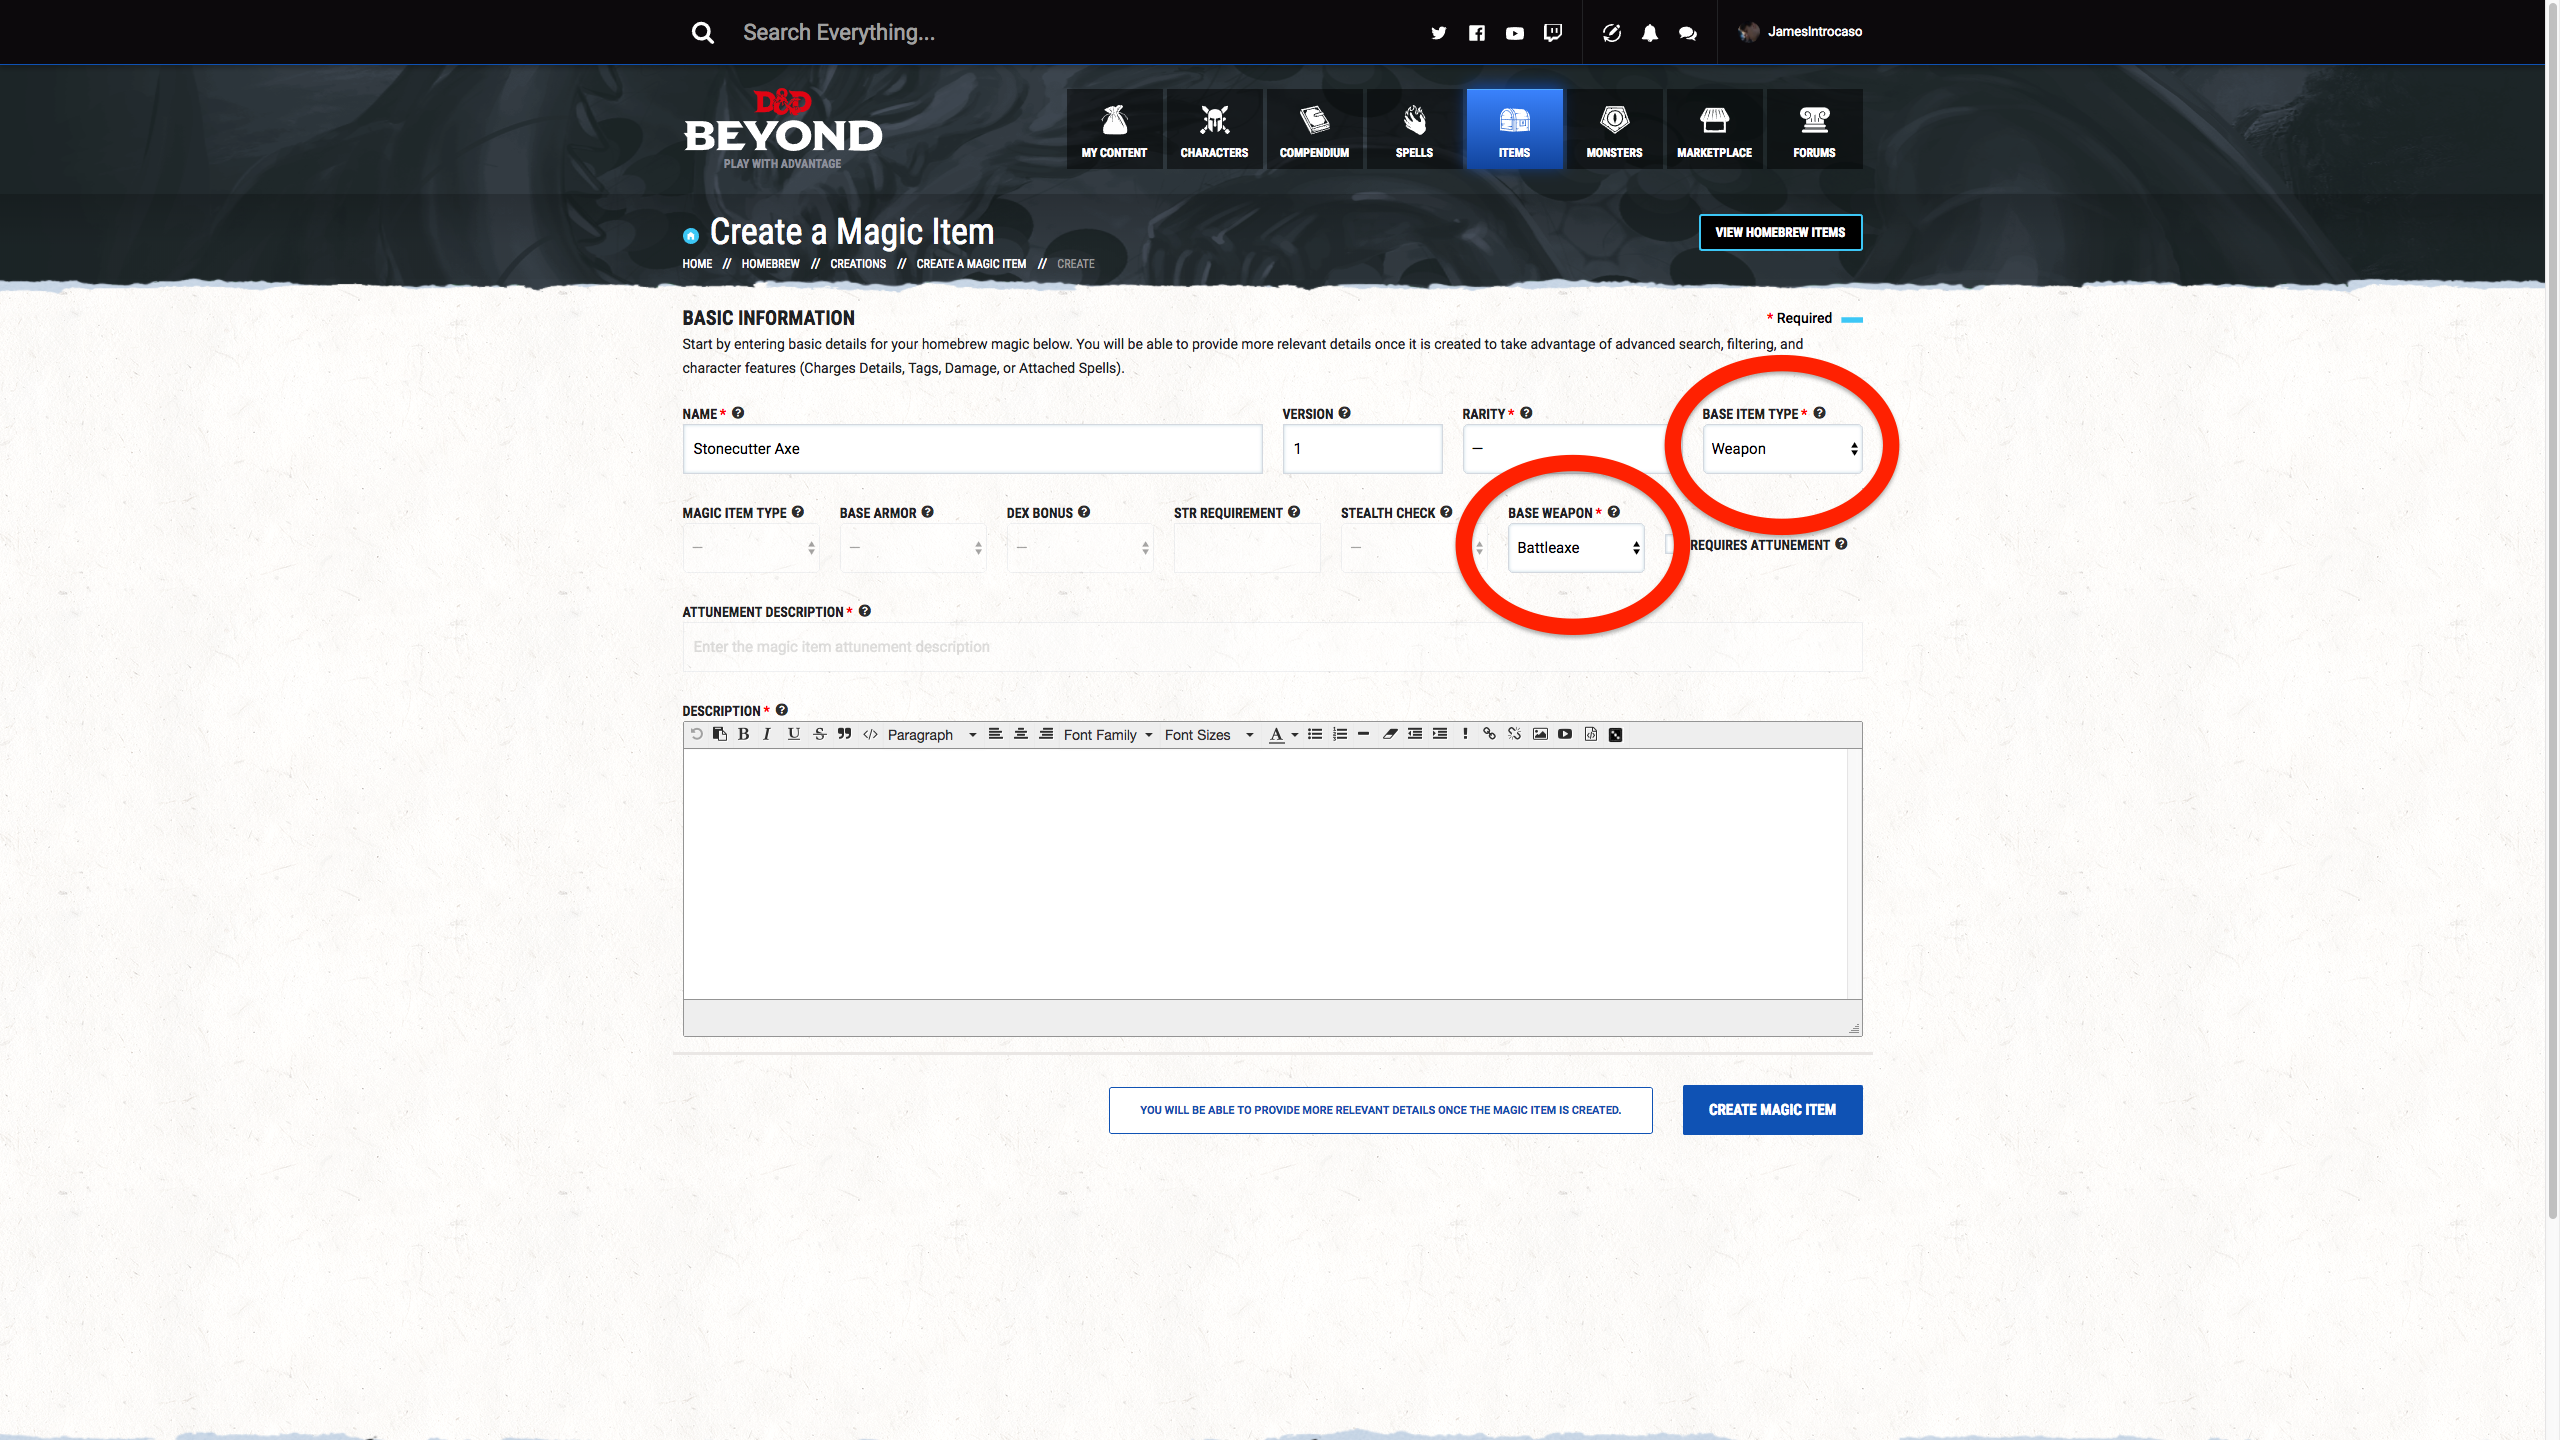
Task: Click the search magnifier icon
Action: [x=703, y=33]
